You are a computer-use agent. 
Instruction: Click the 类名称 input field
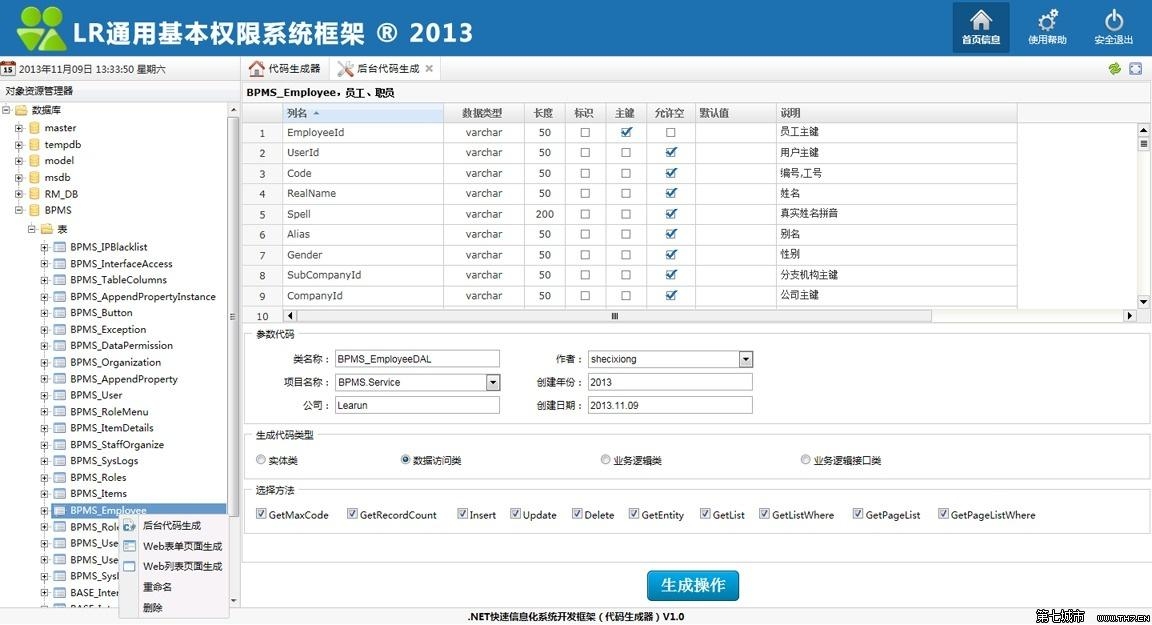pyautogui.click(x=416, y=359)
